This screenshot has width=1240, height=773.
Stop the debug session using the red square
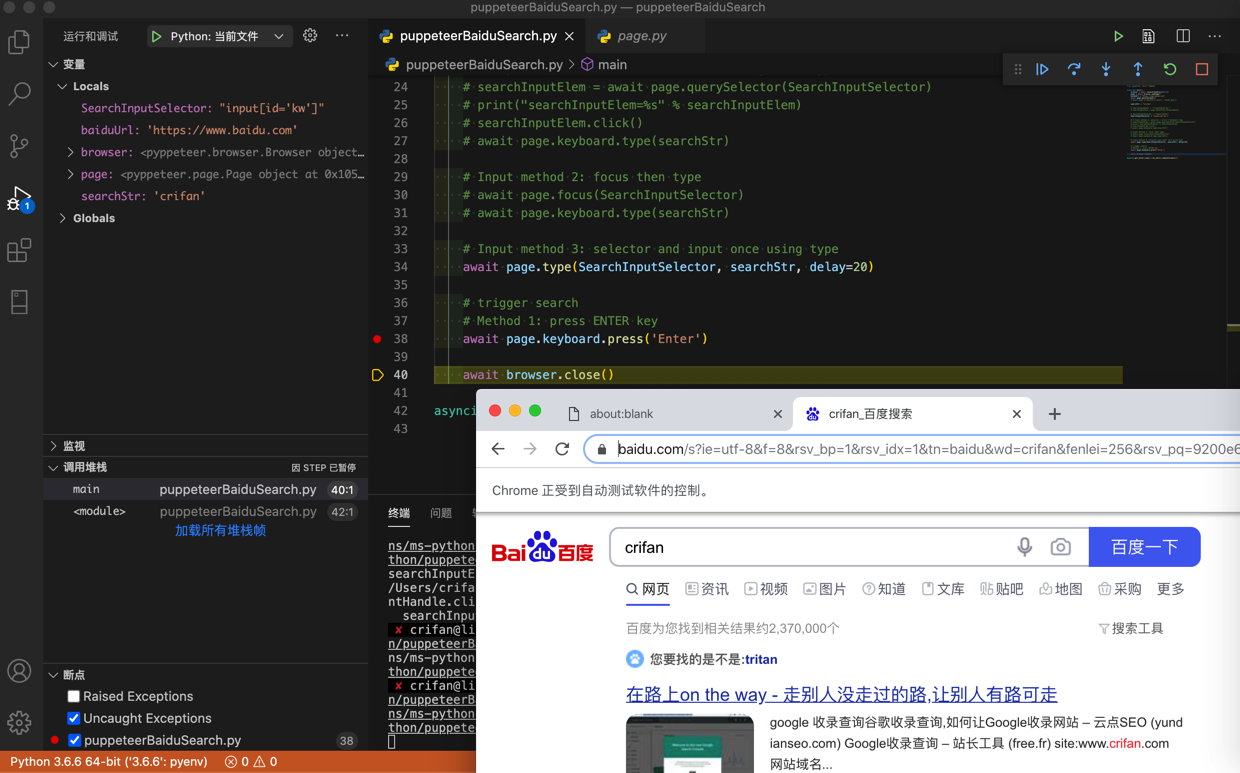[x=1202, y=70]
